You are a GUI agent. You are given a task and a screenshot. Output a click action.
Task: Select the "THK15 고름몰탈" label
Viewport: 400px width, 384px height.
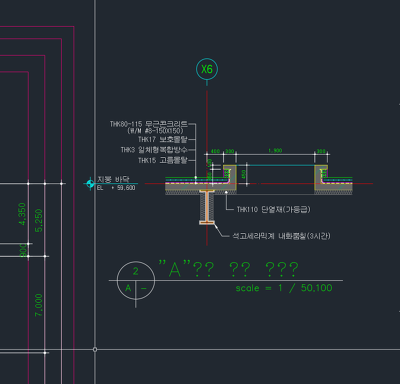pos(163,161)
